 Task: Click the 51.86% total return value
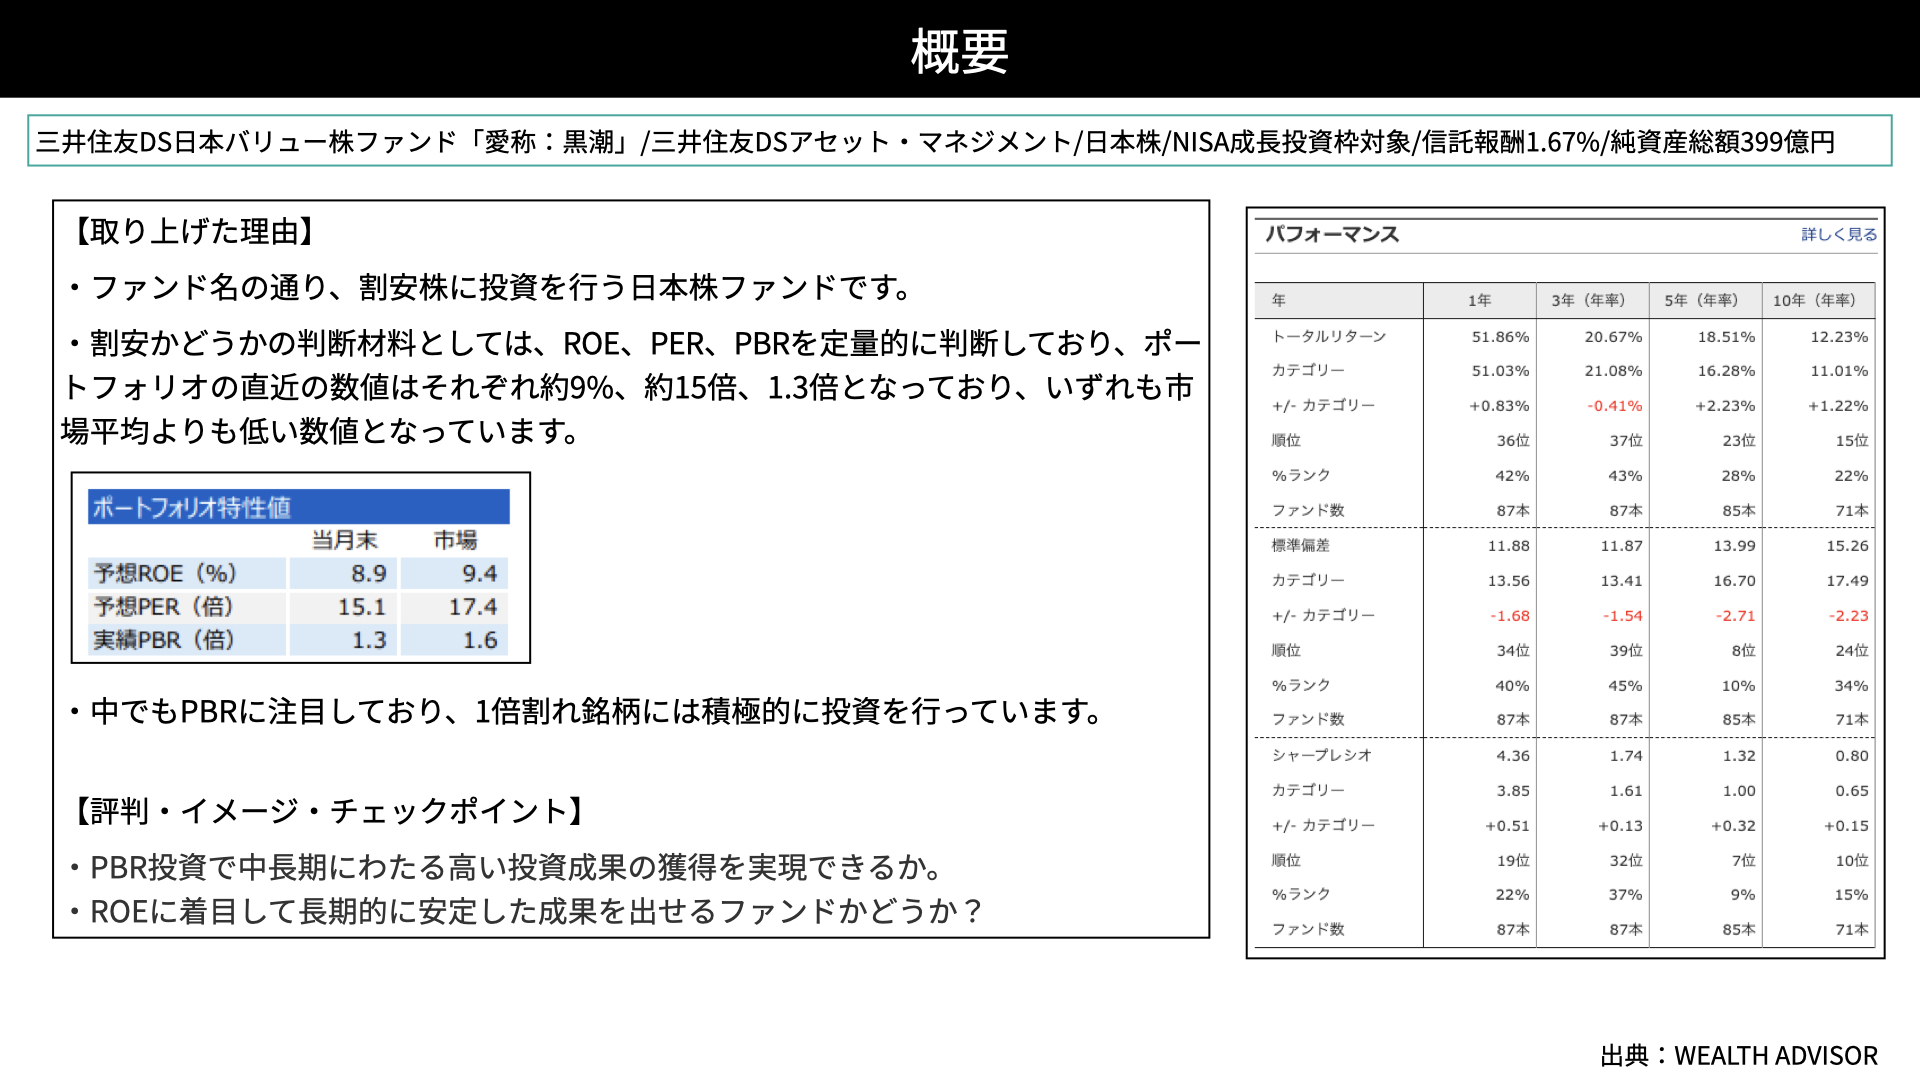pyautogui.click(x=1500, y=337)
